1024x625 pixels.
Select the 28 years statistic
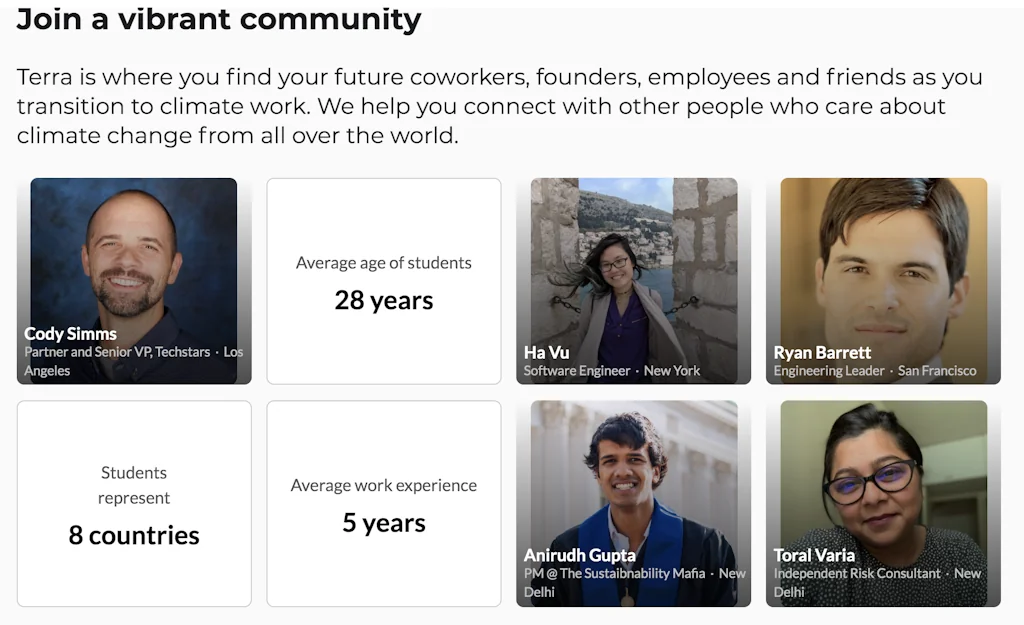[x=384, y=301]
